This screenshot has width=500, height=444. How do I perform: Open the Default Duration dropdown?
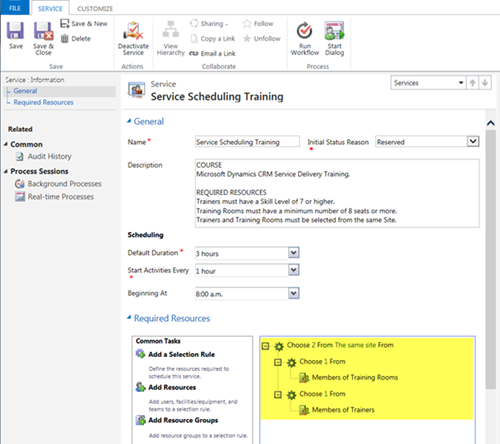293,253
